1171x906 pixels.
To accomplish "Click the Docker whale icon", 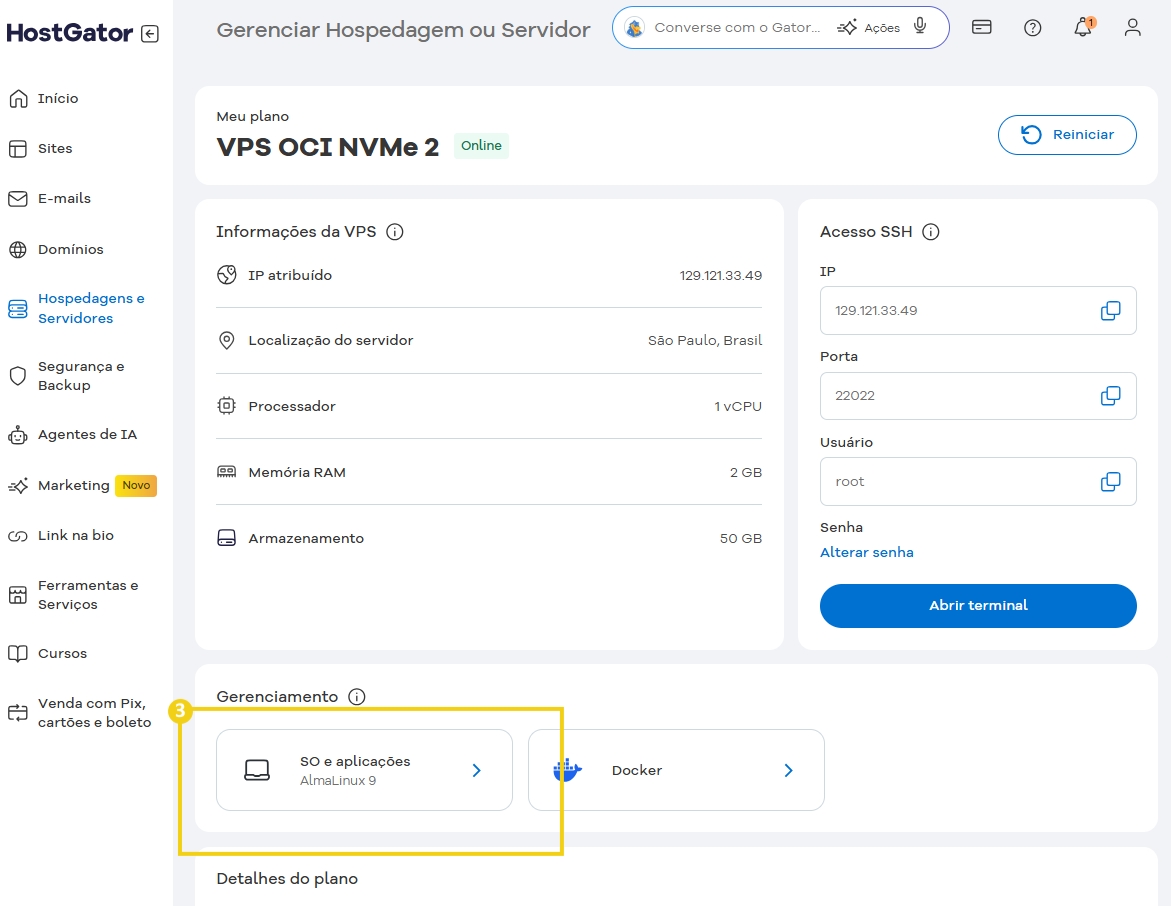I will 567,770.
